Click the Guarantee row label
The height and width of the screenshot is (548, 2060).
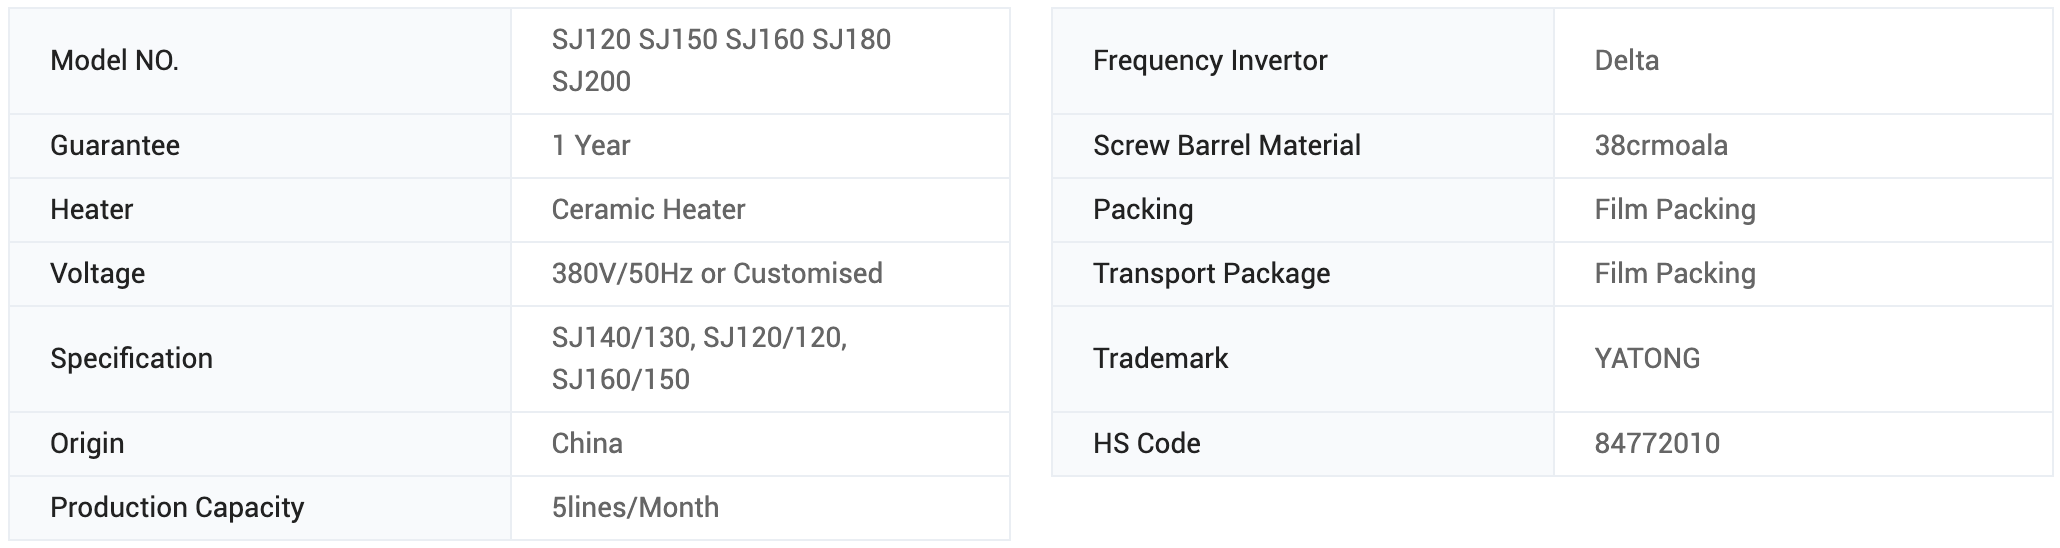tap(115, 146)
